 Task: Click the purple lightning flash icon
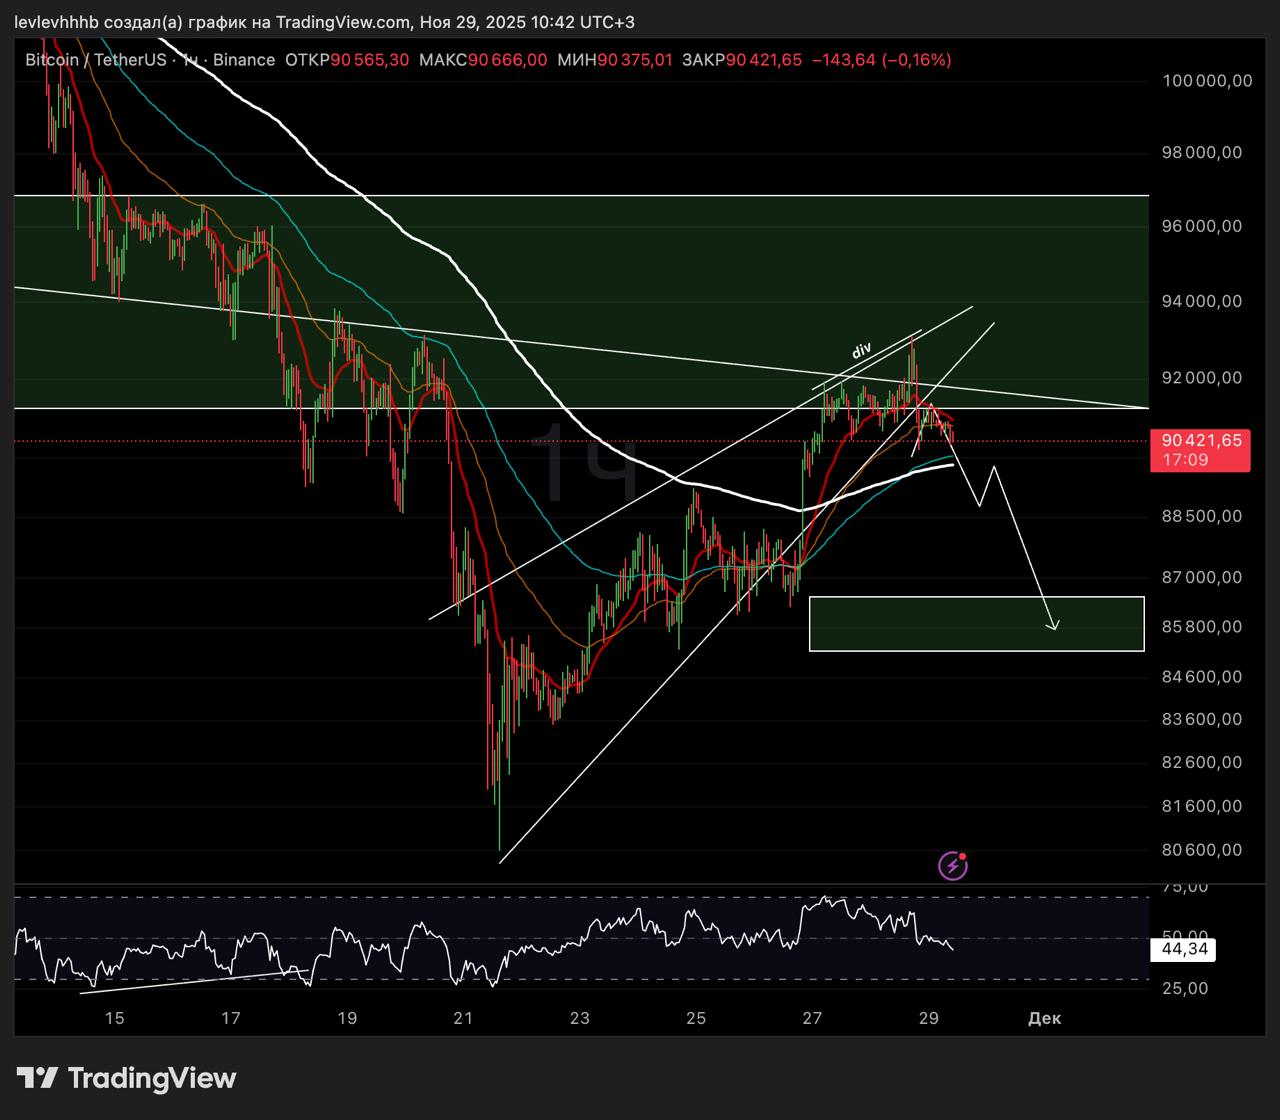[953, 865]
